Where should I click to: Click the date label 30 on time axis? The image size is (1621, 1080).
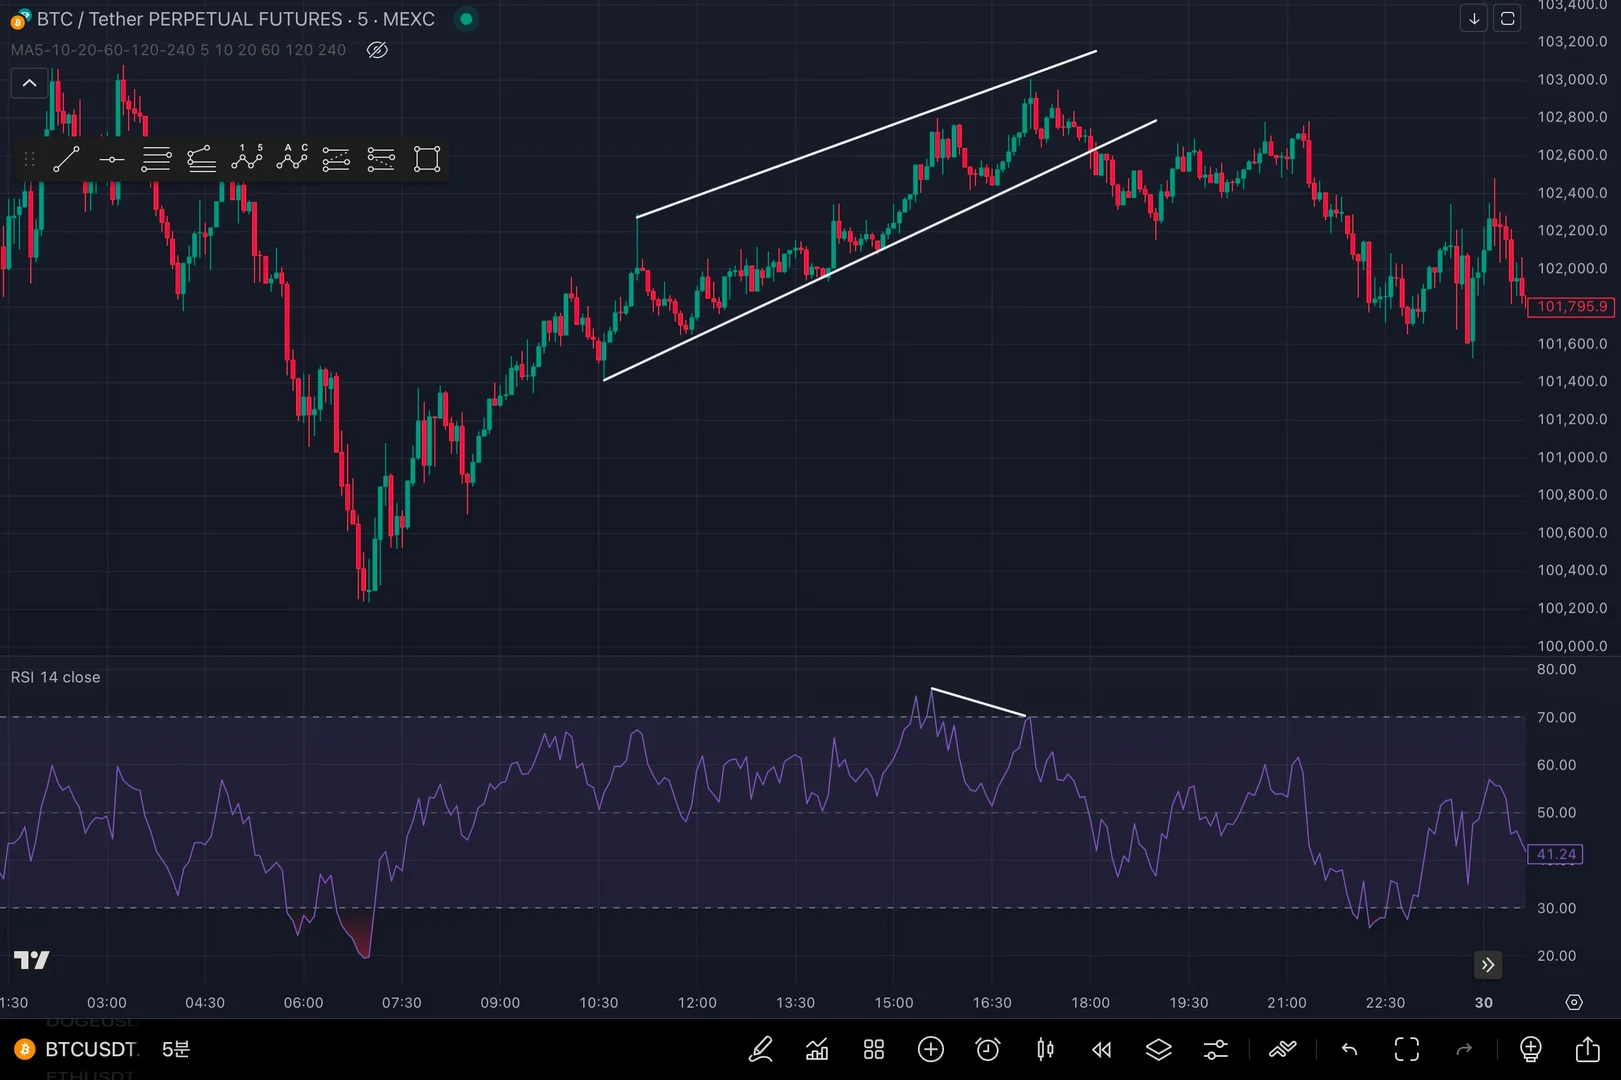pyautogui.click(x=1483, y=1002)
